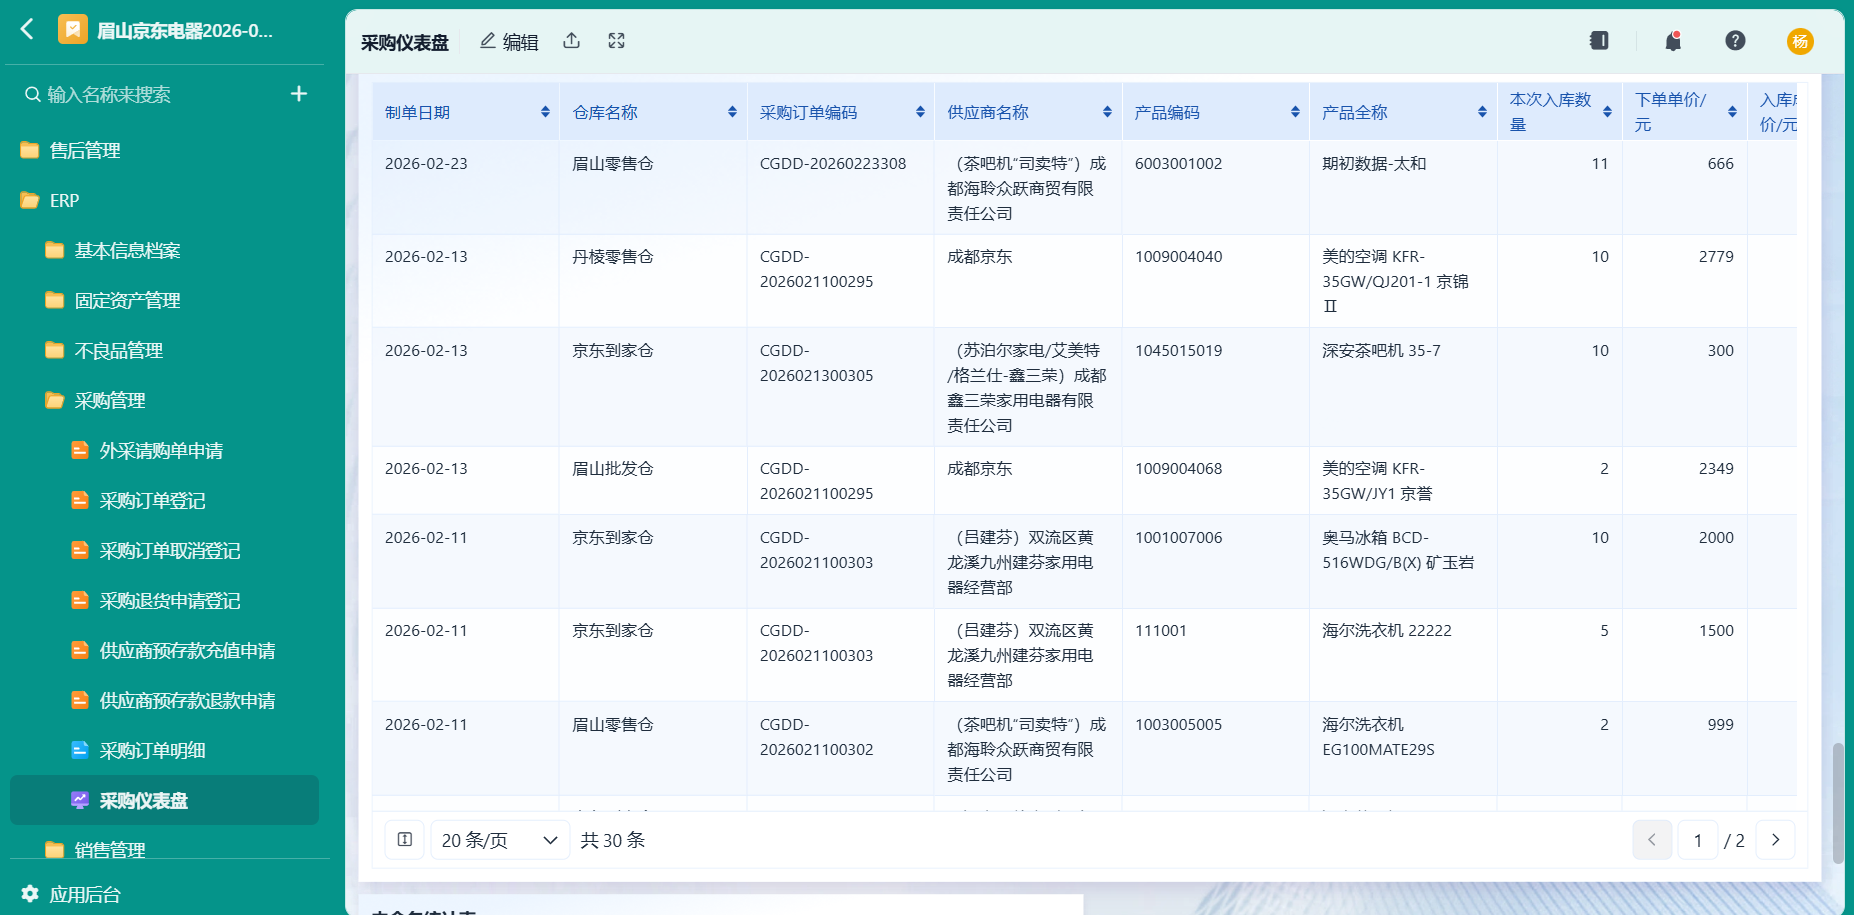
Task: Open notifications bell icon
Action: click(1673, 41)
